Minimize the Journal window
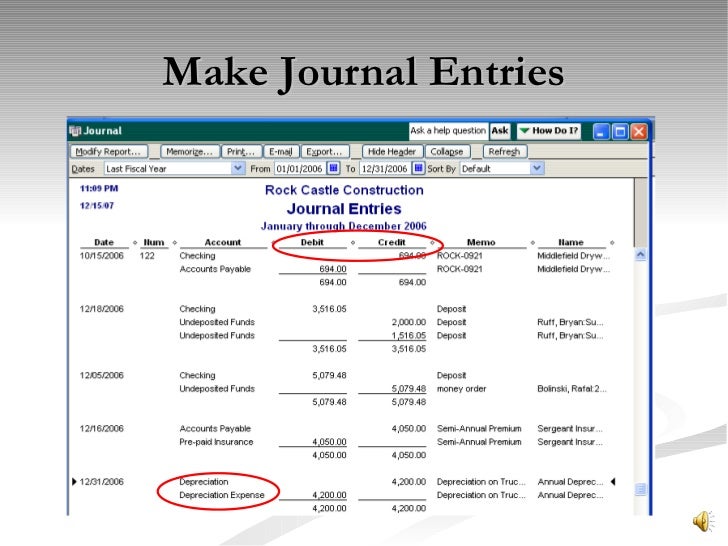Image resolution: width=728 pixels, height=546 pixels. point(601,132)
